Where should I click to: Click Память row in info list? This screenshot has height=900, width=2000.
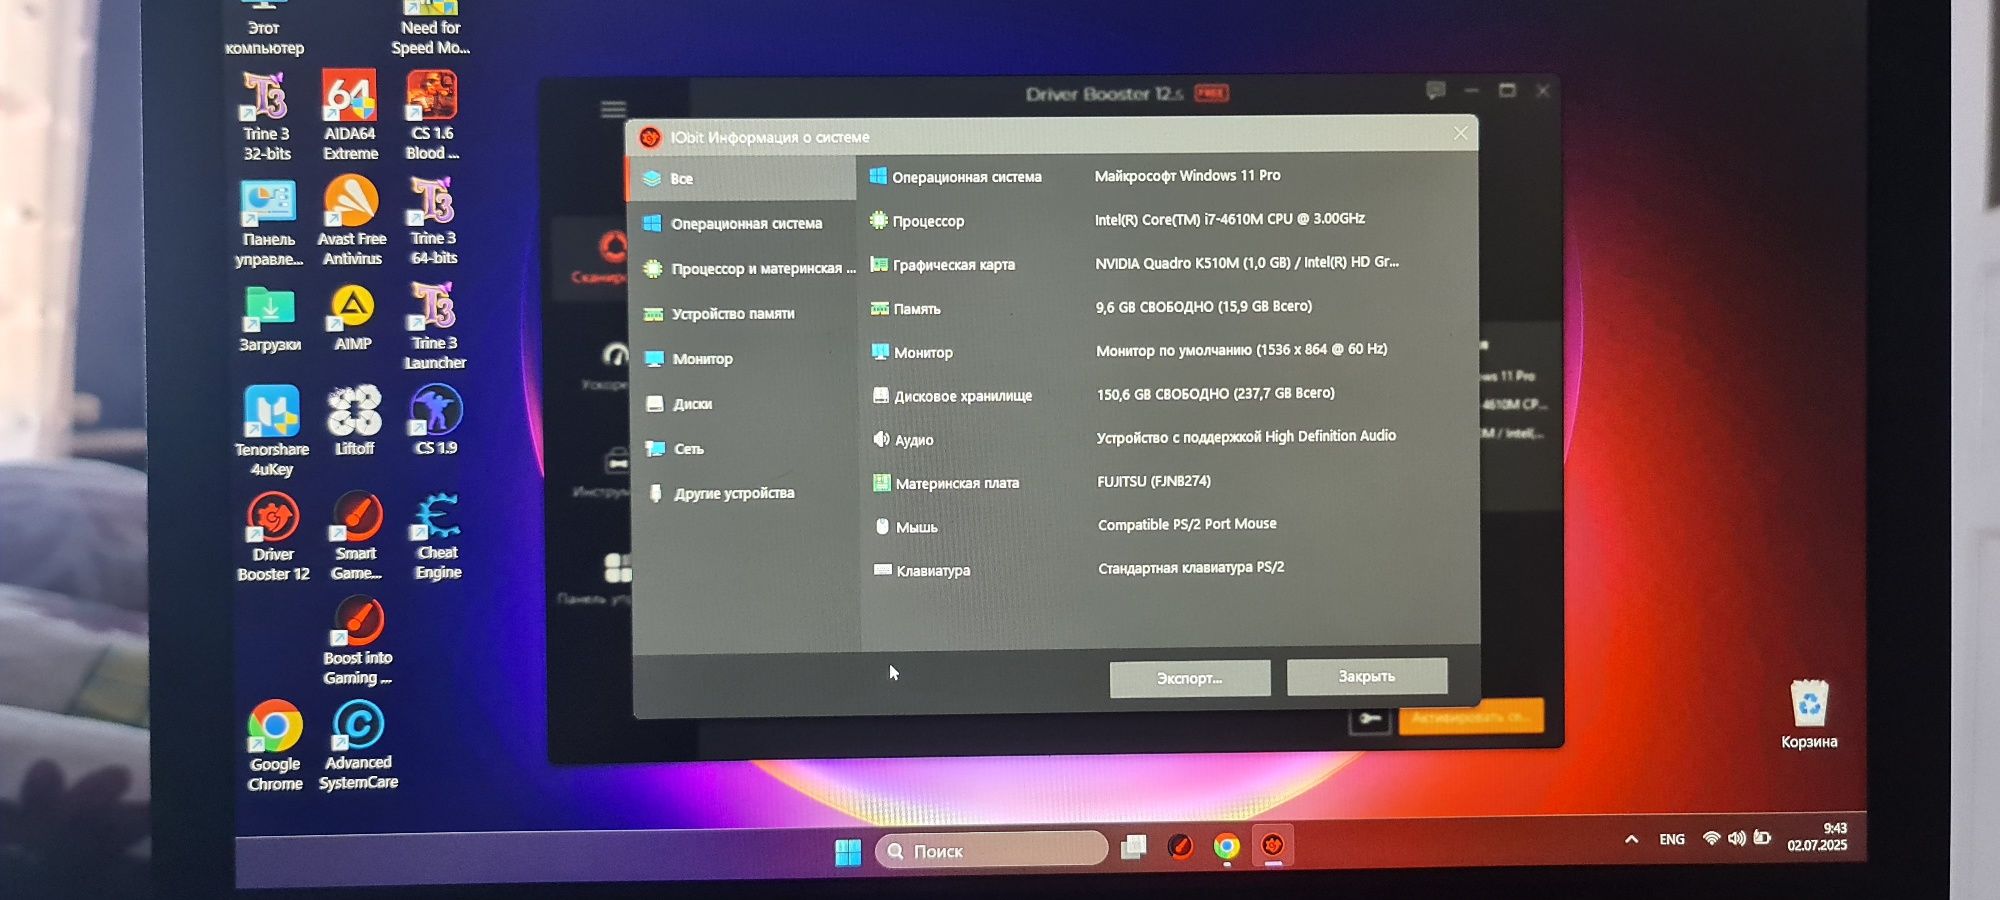click(1168, 308)
